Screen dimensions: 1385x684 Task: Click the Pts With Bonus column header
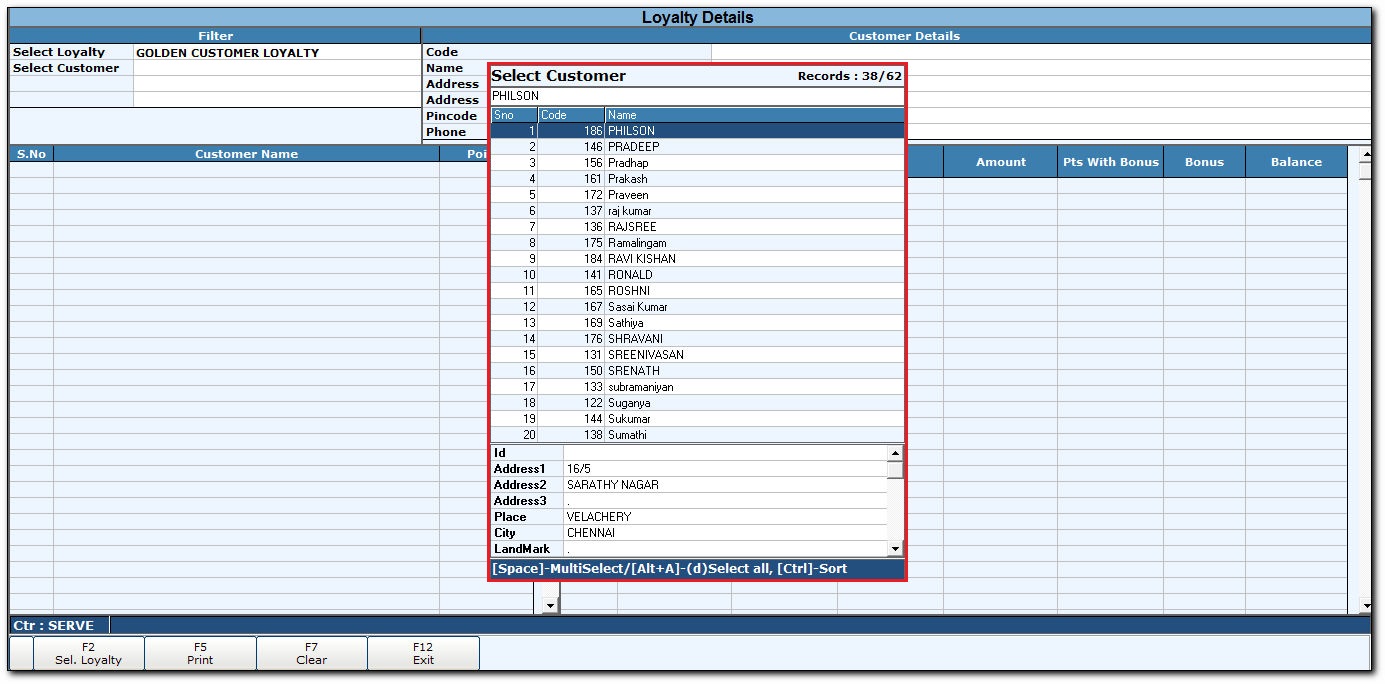point(1111,162)
